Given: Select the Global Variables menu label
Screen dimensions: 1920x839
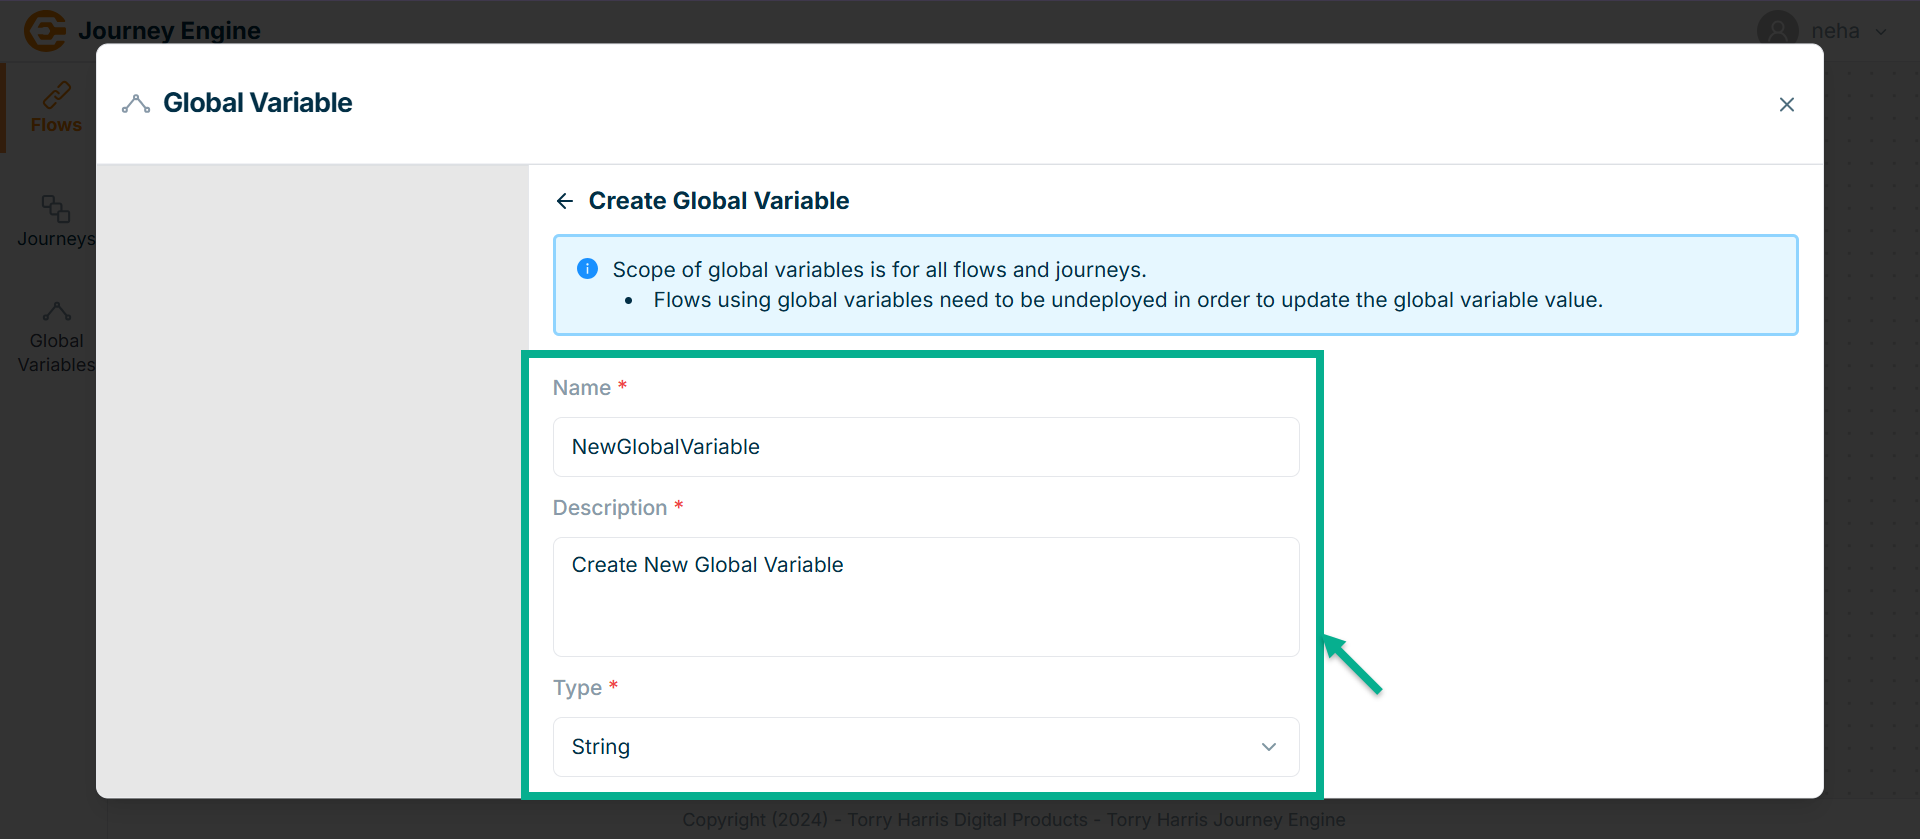Looking at the screenshot, I should point(56,353).
